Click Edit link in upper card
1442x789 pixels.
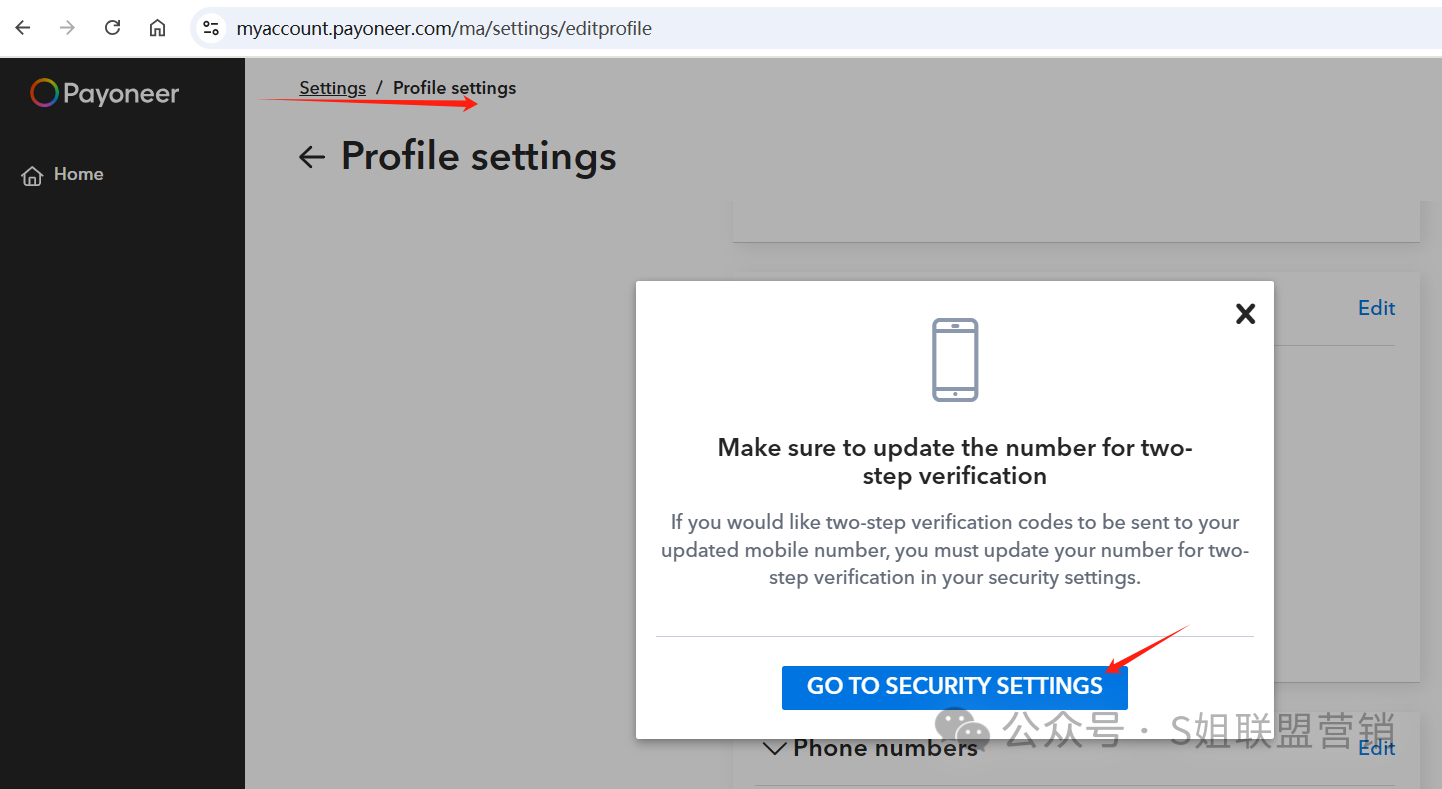(x=1376, y=308)
